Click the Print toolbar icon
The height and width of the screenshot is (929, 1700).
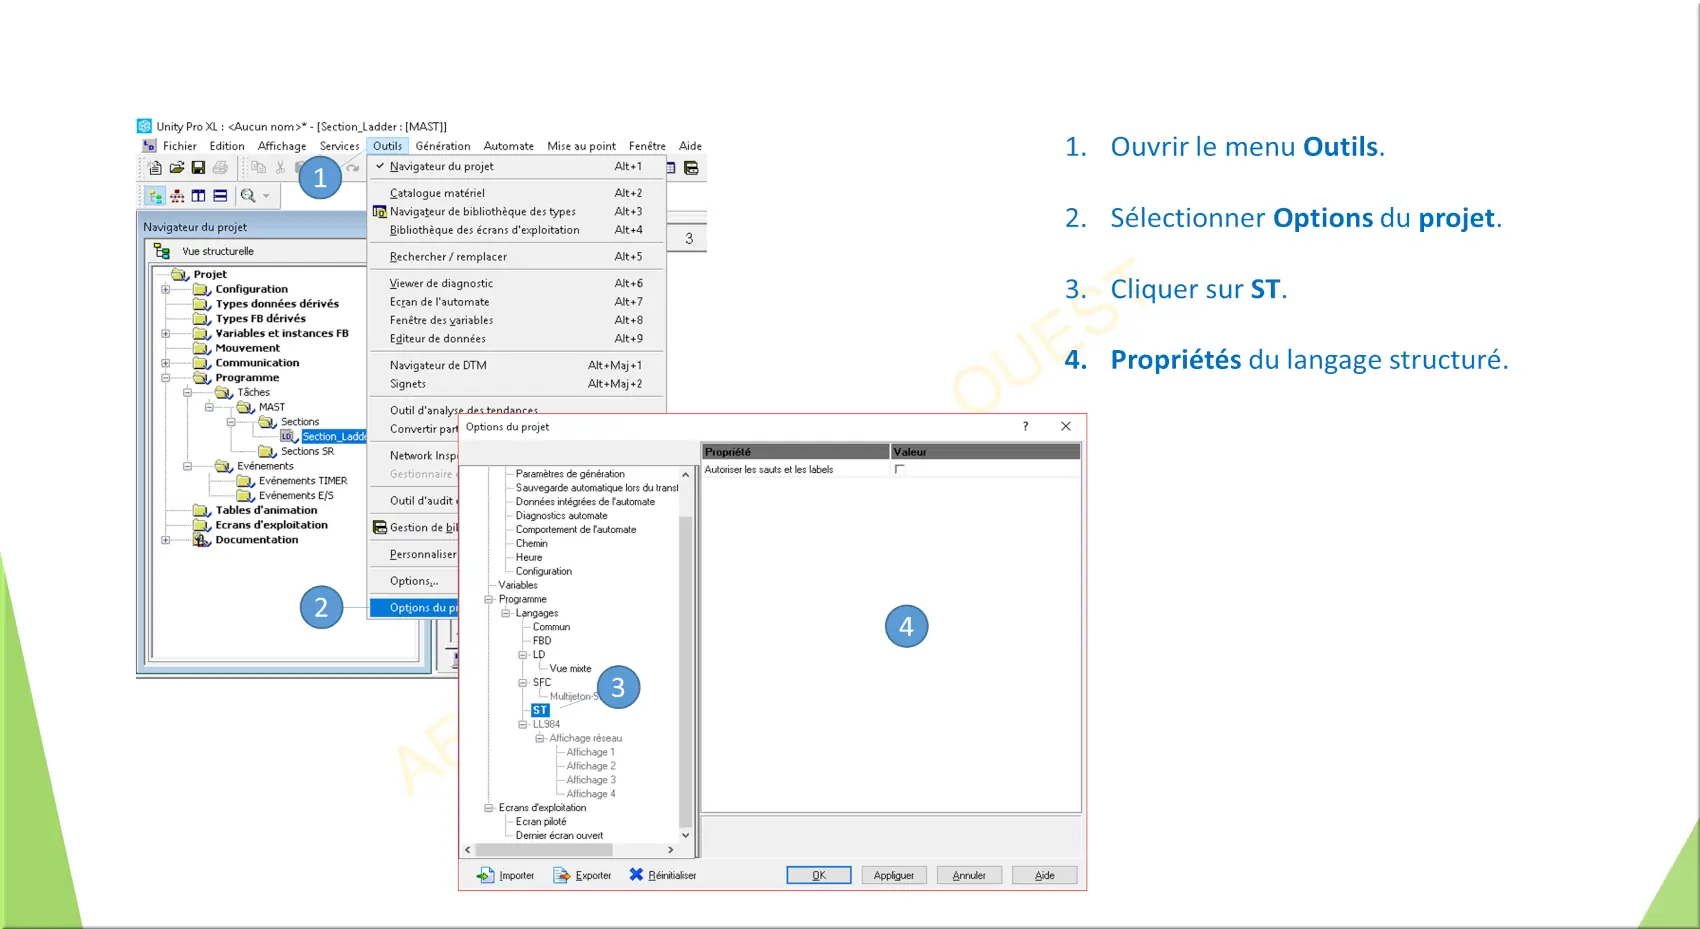220,168
